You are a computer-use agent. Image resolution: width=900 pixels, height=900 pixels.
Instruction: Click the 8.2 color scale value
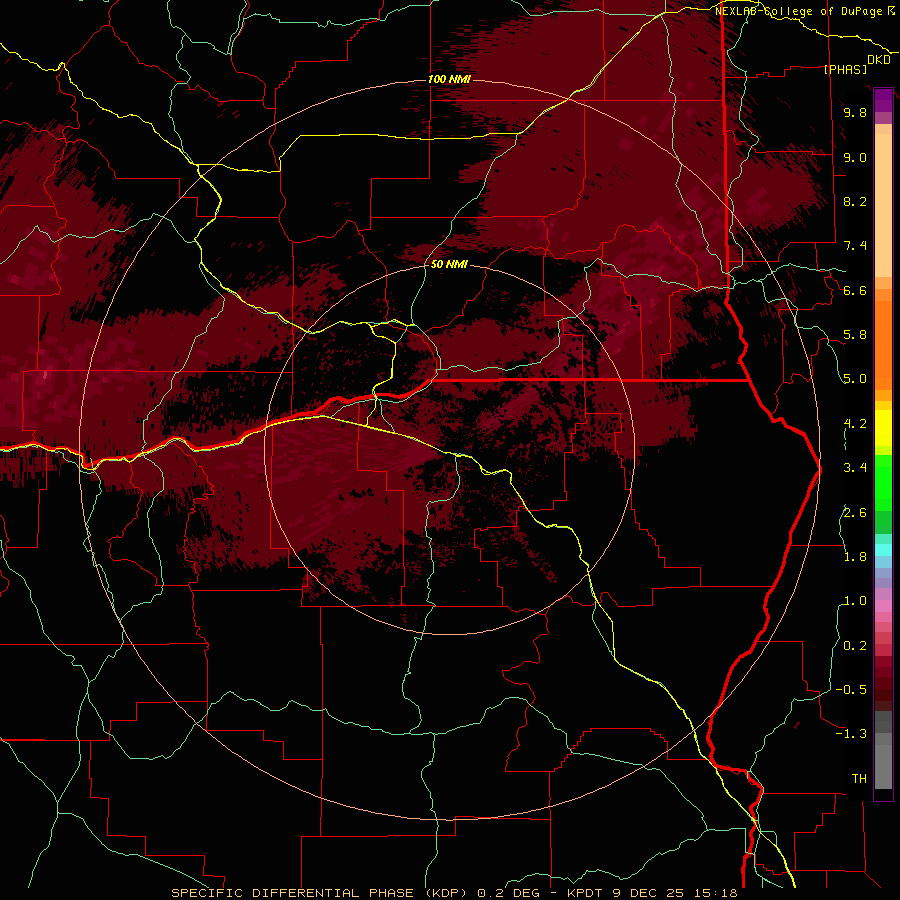pos(855,201)
